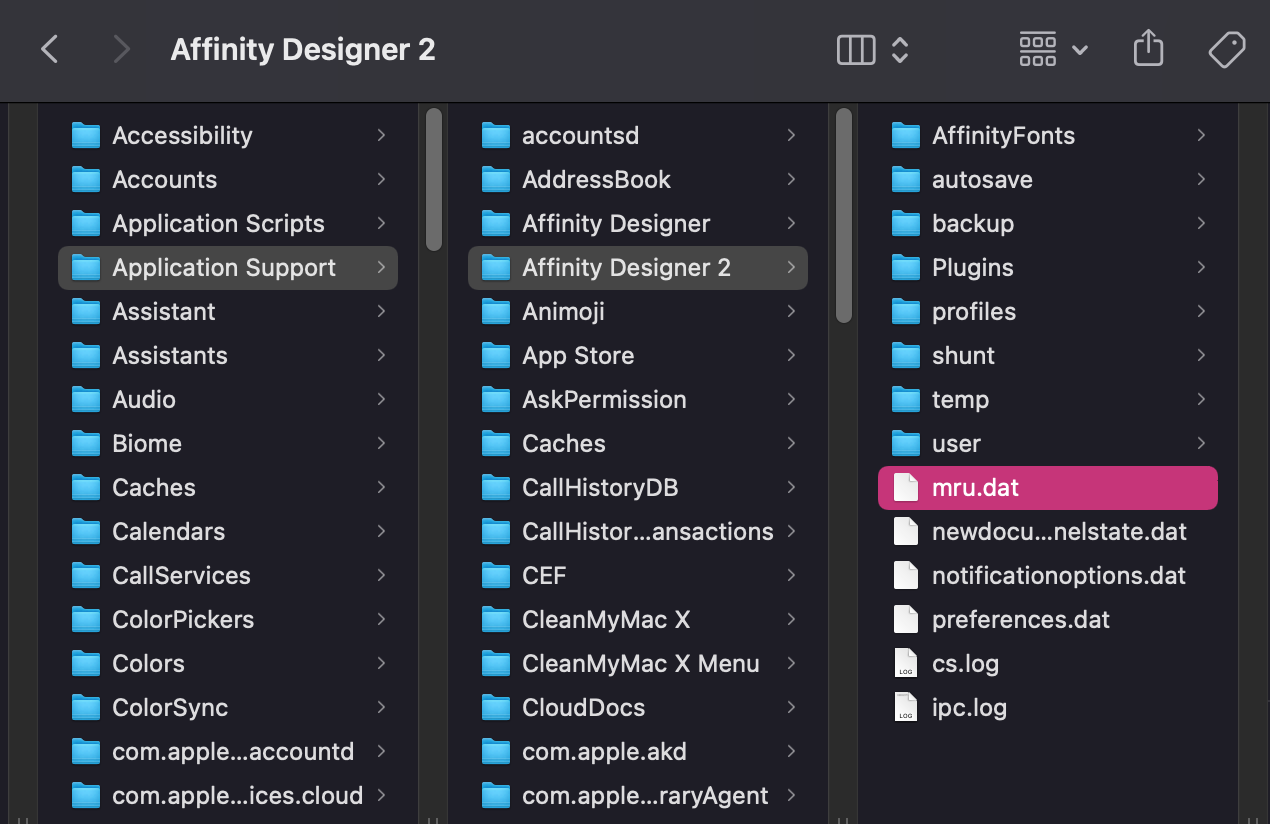Expand the profiles folder chevron
This screenshot has width=1270, height=824.
pos(1201,311)
